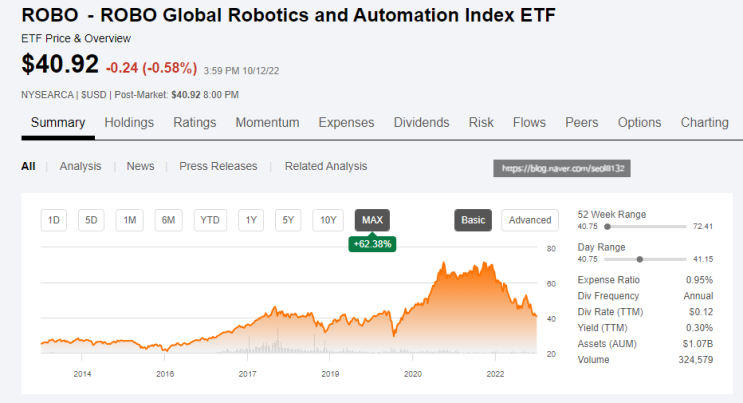743x403 pixels.
Task: Open the Holdings tab
Action: (129, 123)
